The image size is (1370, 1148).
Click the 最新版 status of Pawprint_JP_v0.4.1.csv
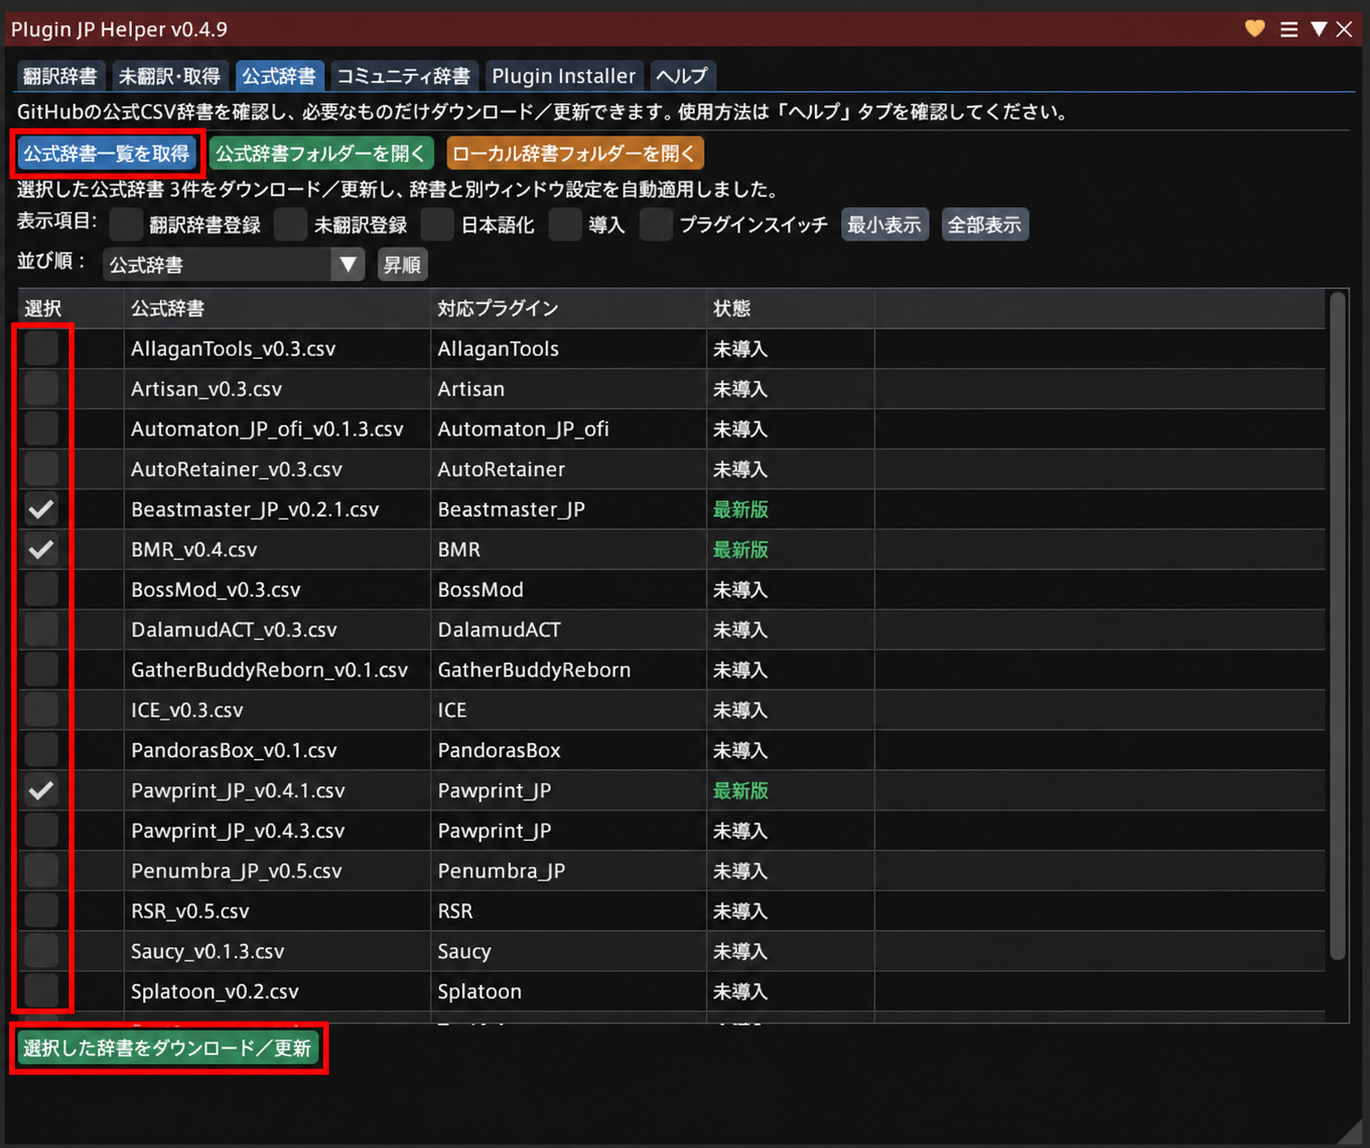[x=741, y=790]
